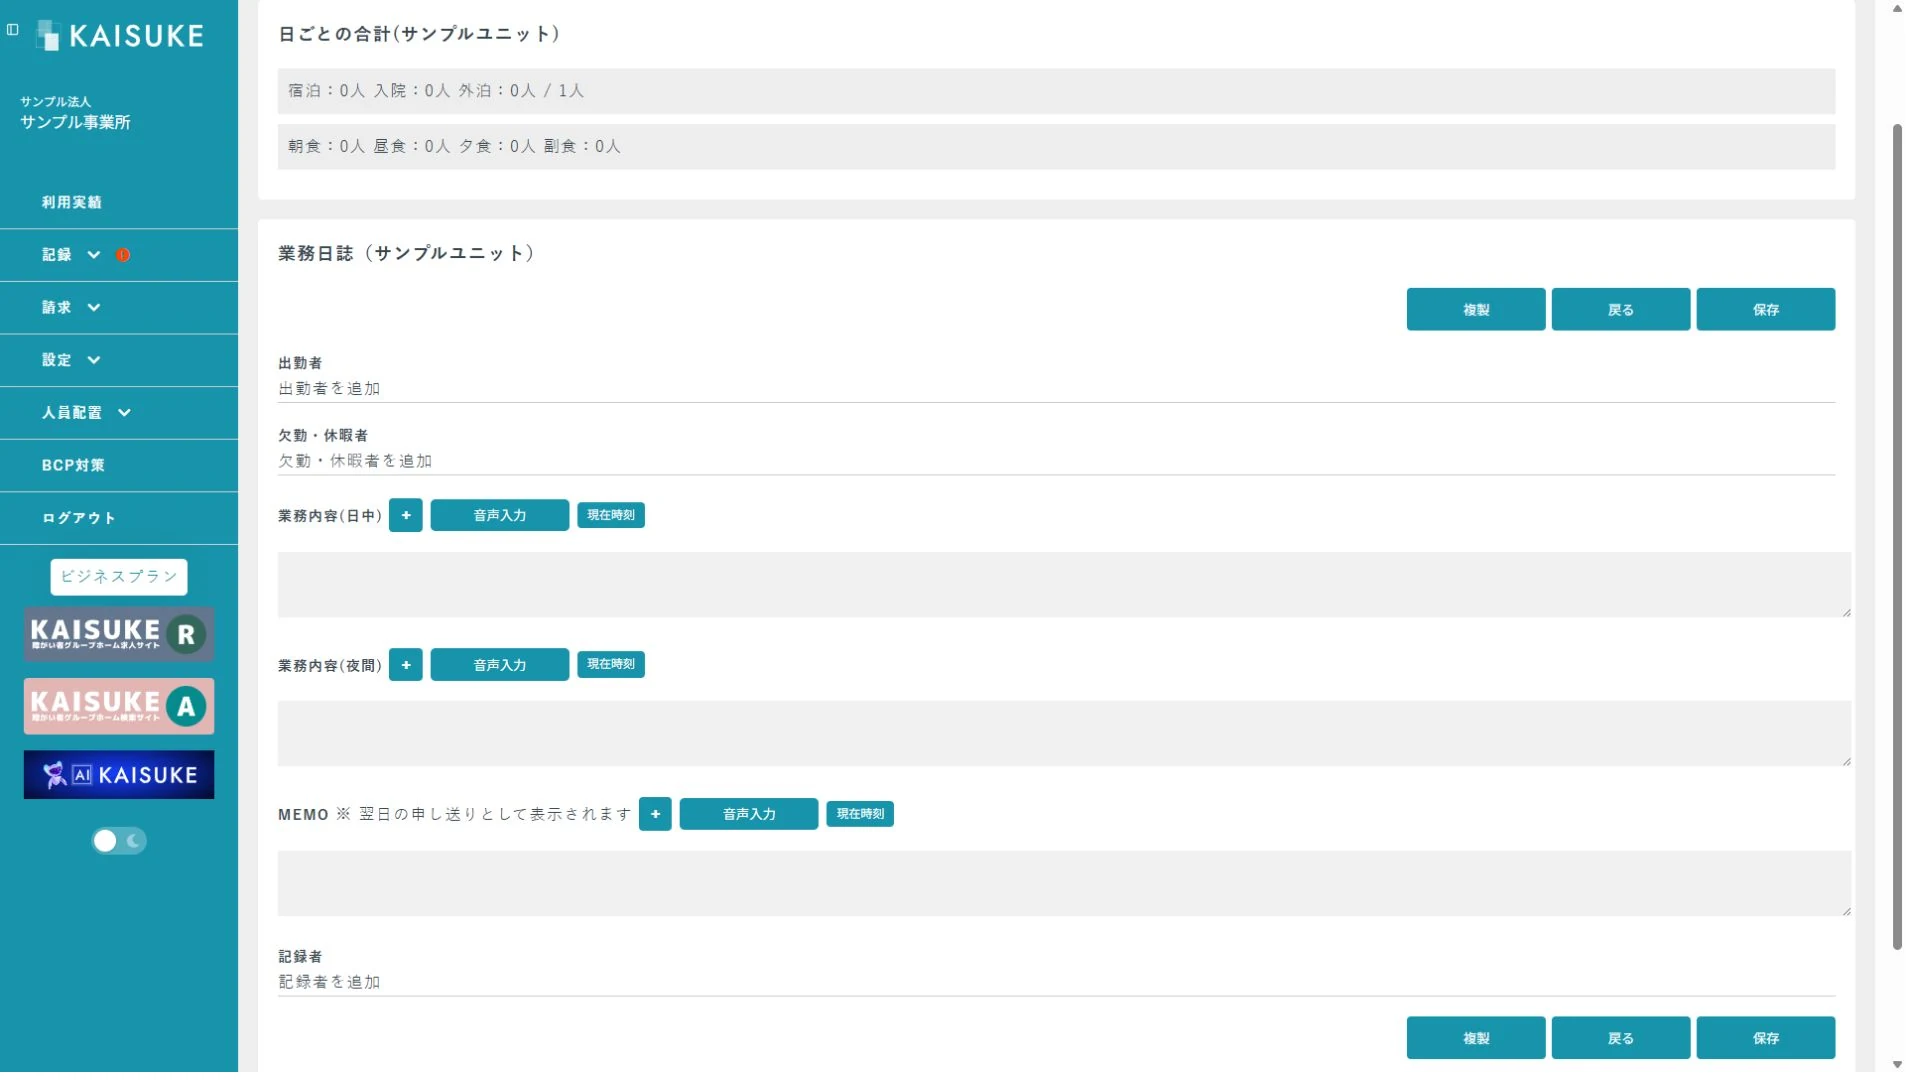Click the orange alert badge beside 記録
The width and height of the screenshot is (1920, 1080).
pos(123,255)
